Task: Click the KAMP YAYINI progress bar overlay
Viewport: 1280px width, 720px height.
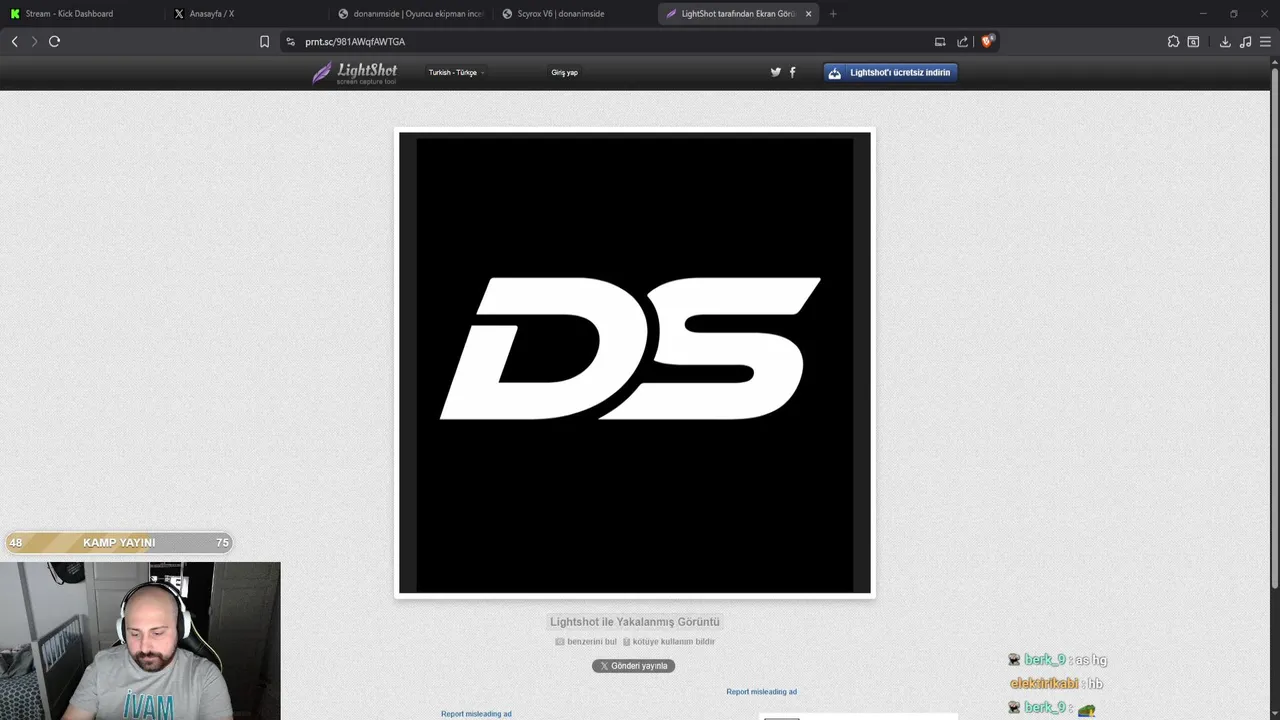Action: [x=119, y=542]
